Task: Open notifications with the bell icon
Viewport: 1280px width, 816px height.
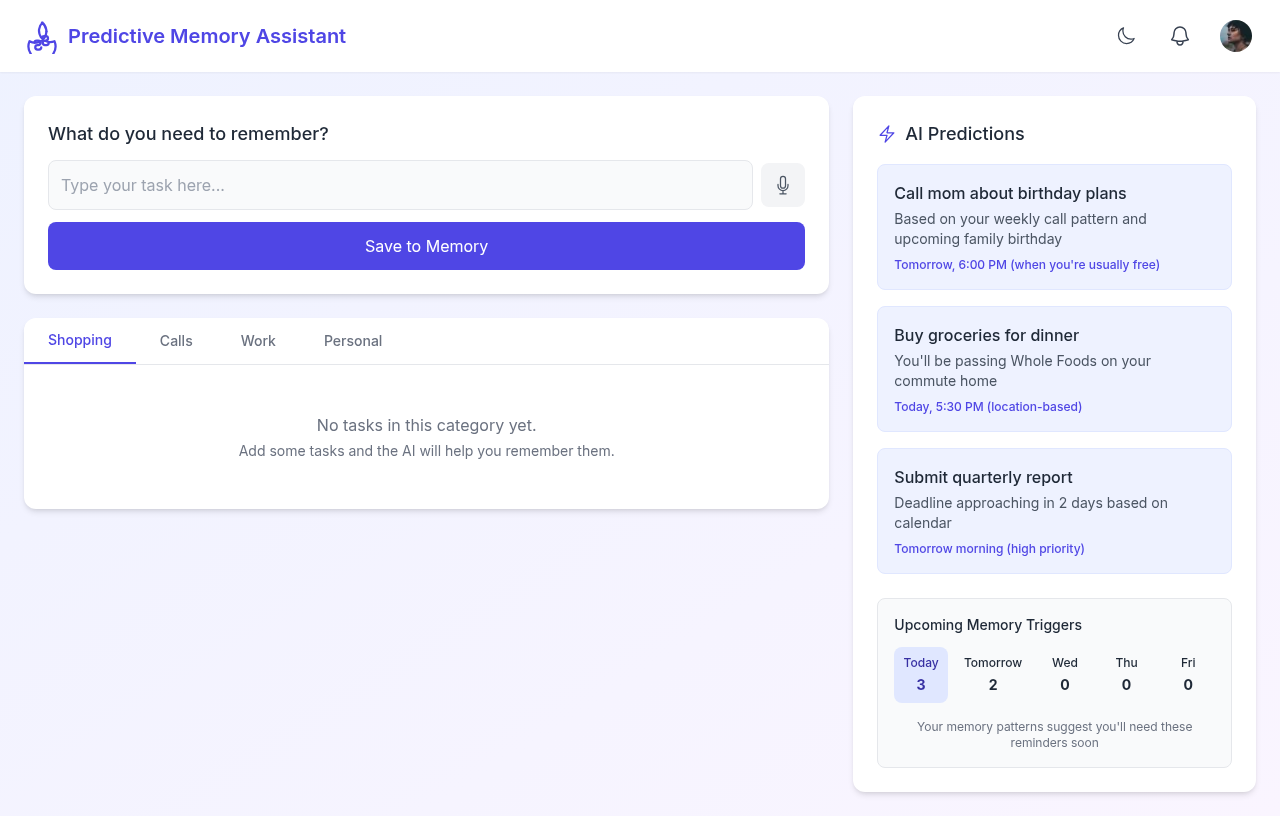Action: pos(1179,35)
